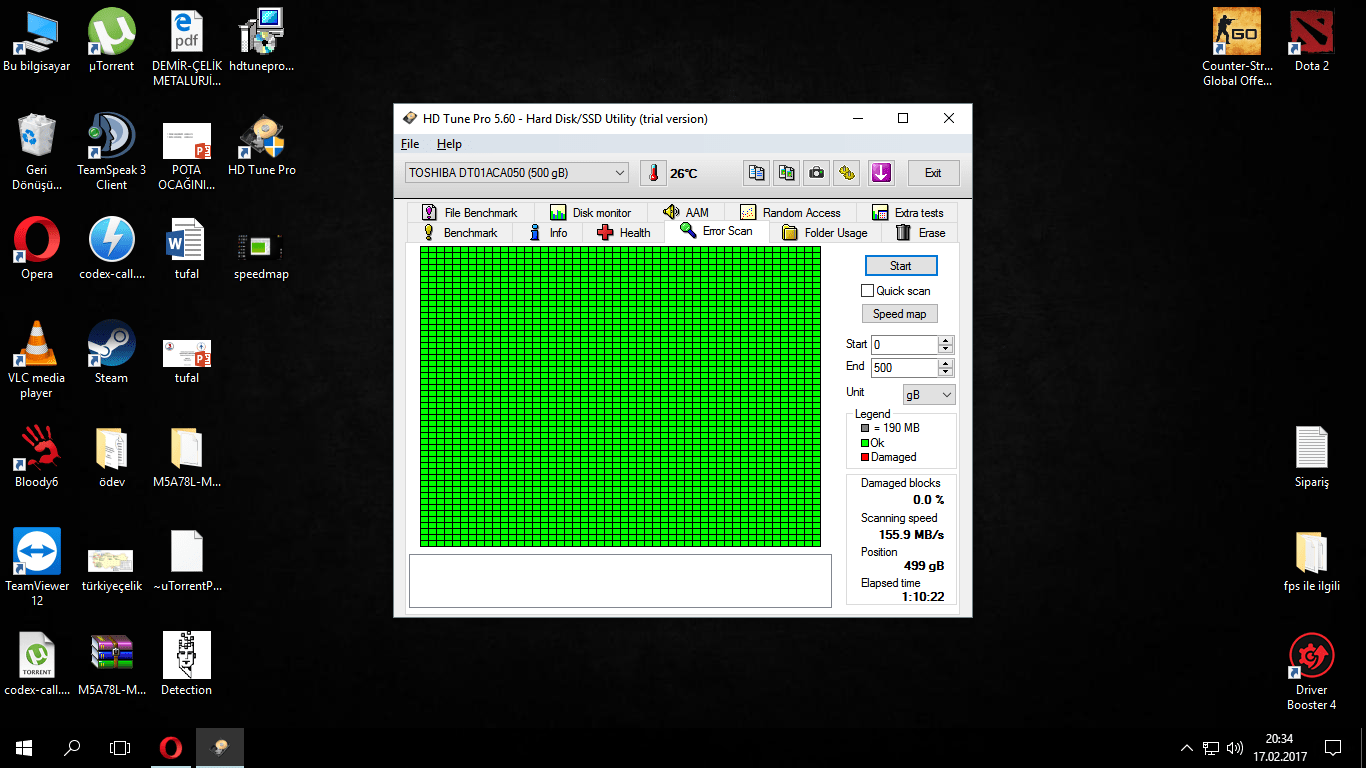Select the Counter-Strike Global Offensive shortcut
The width and height of the screenshot is (1366, 768).
click(x=1237, y=48)
